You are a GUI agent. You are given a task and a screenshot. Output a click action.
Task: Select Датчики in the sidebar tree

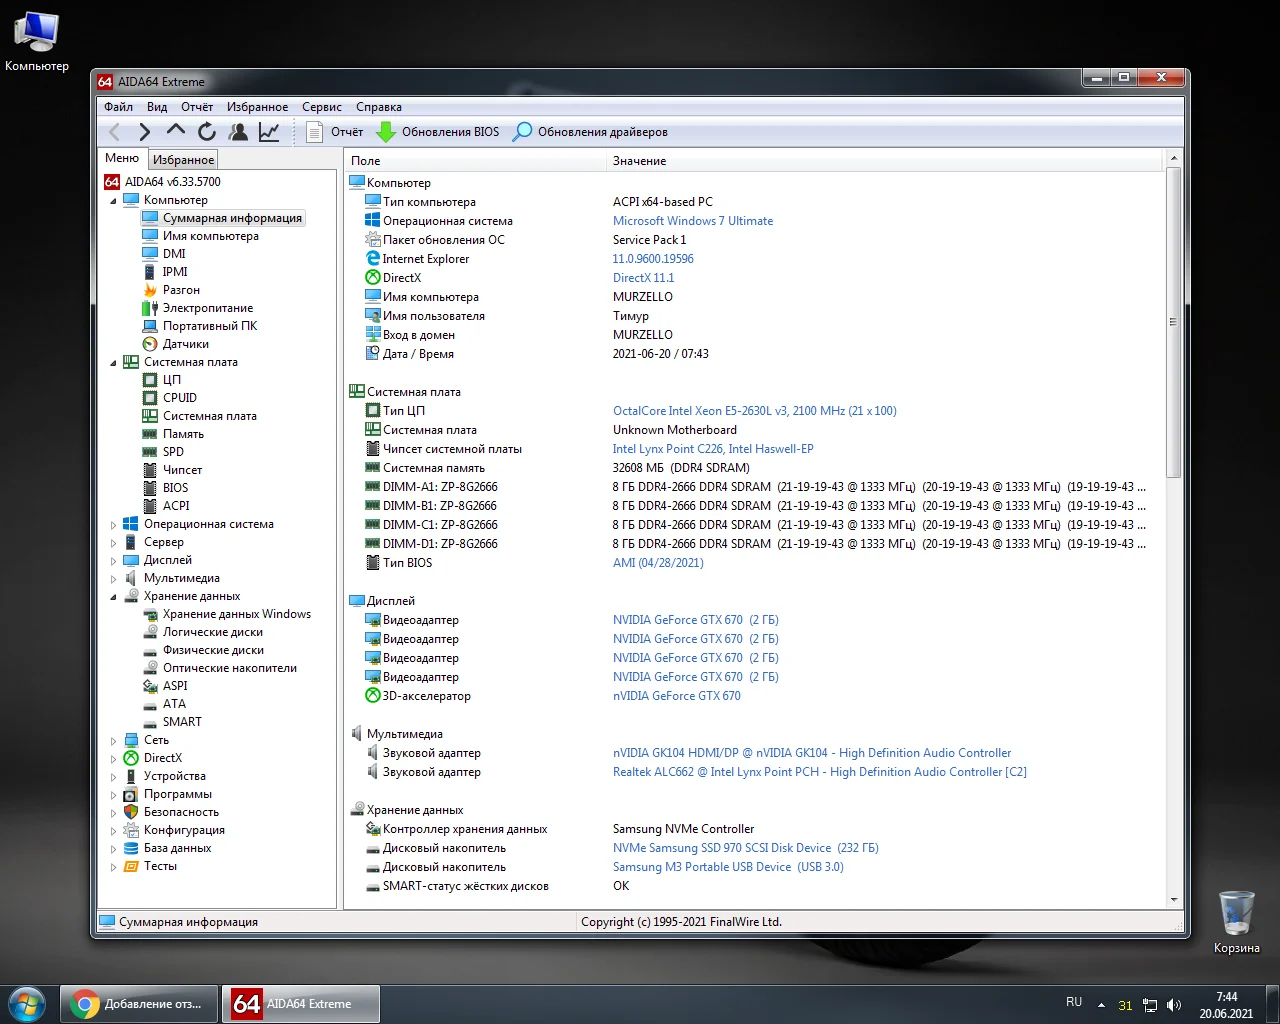[x=185, y=344]
